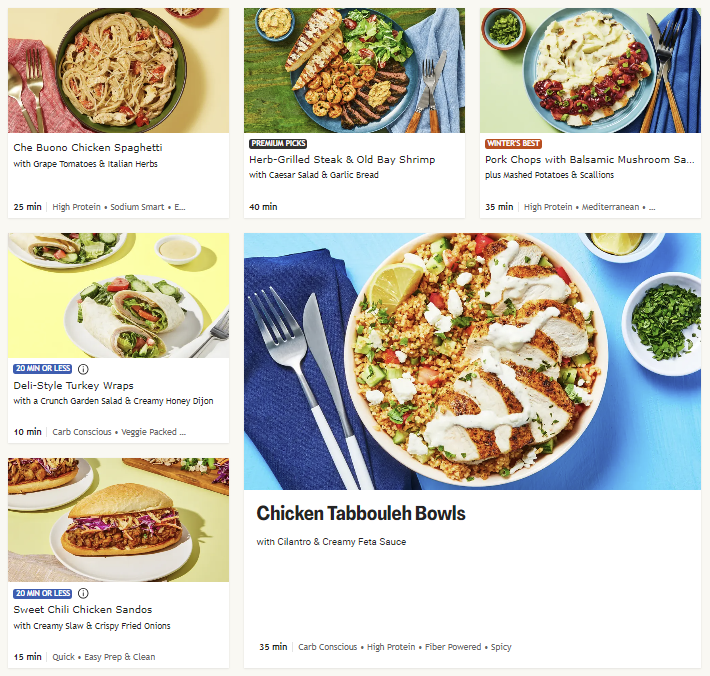Click info icon on Sweet Chili Chicken Sandos card

pyautogui.click(x=83, y=593)
